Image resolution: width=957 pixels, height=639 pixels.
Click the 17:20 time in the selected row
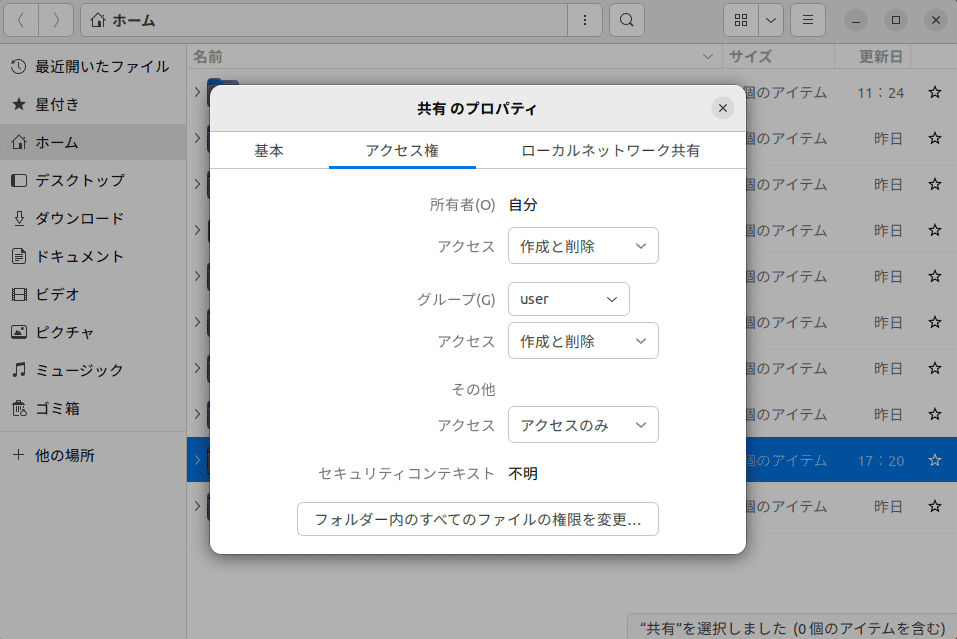(x=881, y=461)
